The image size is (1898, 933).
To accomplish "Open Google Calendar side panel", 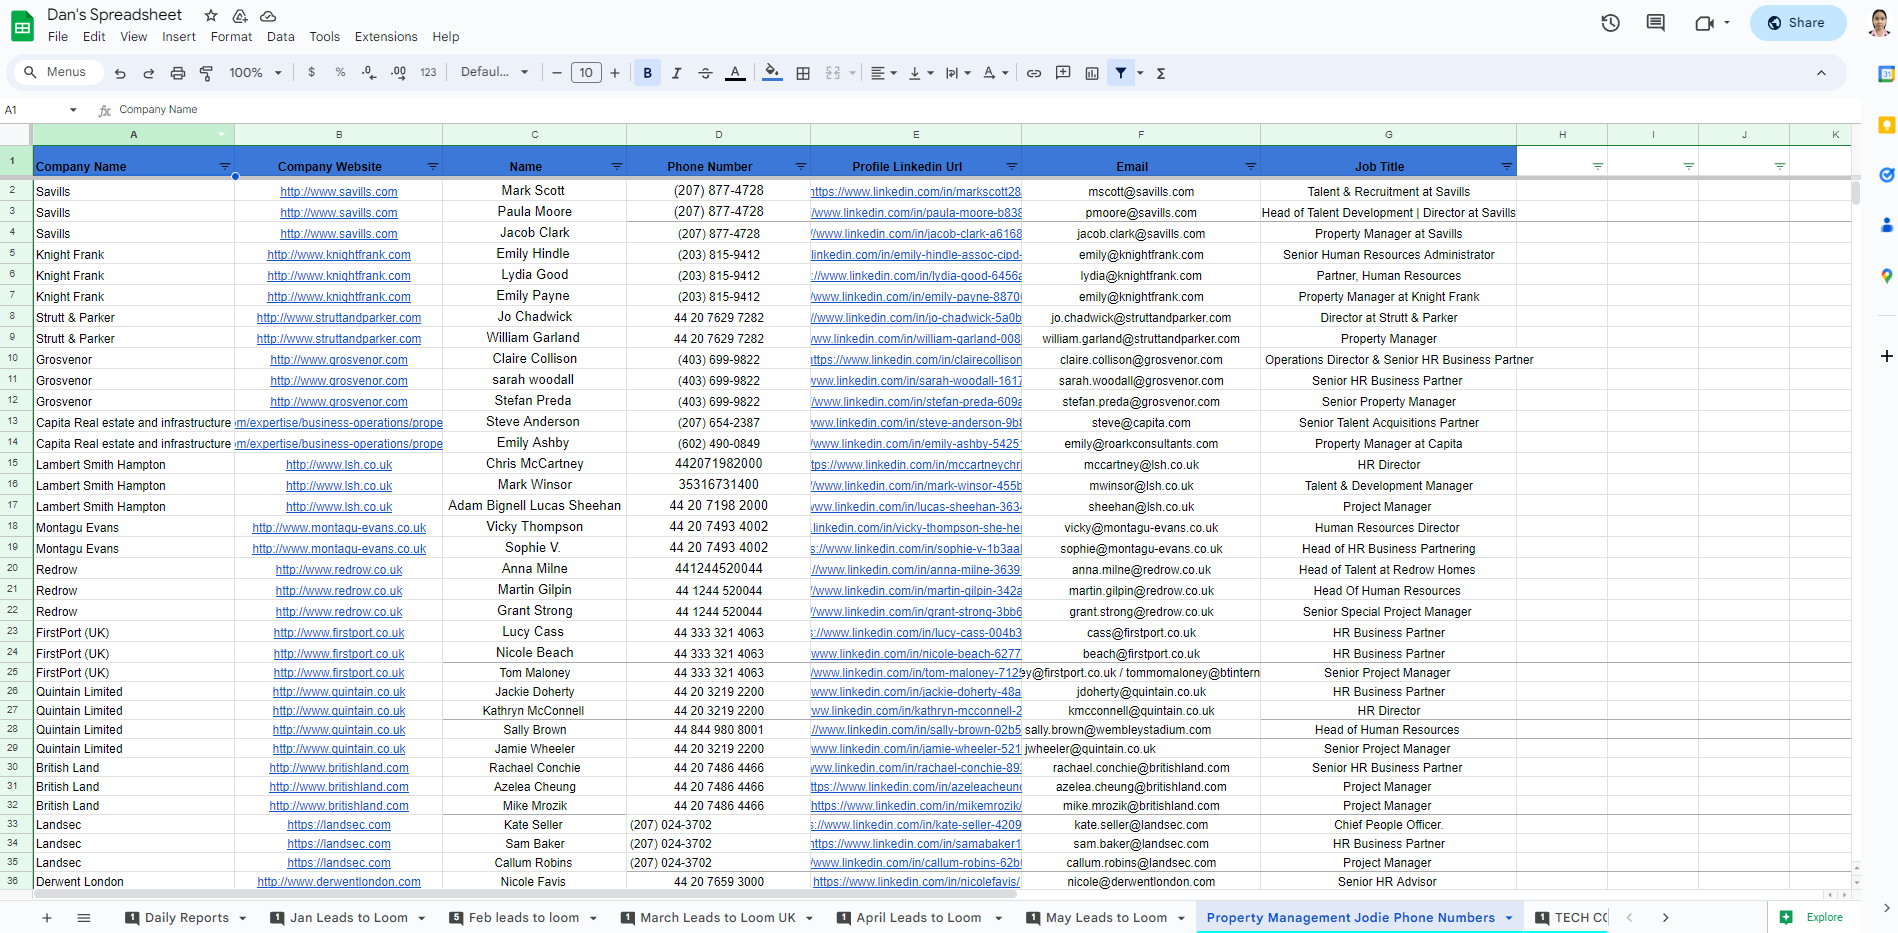I will [x=1886, y=74].
